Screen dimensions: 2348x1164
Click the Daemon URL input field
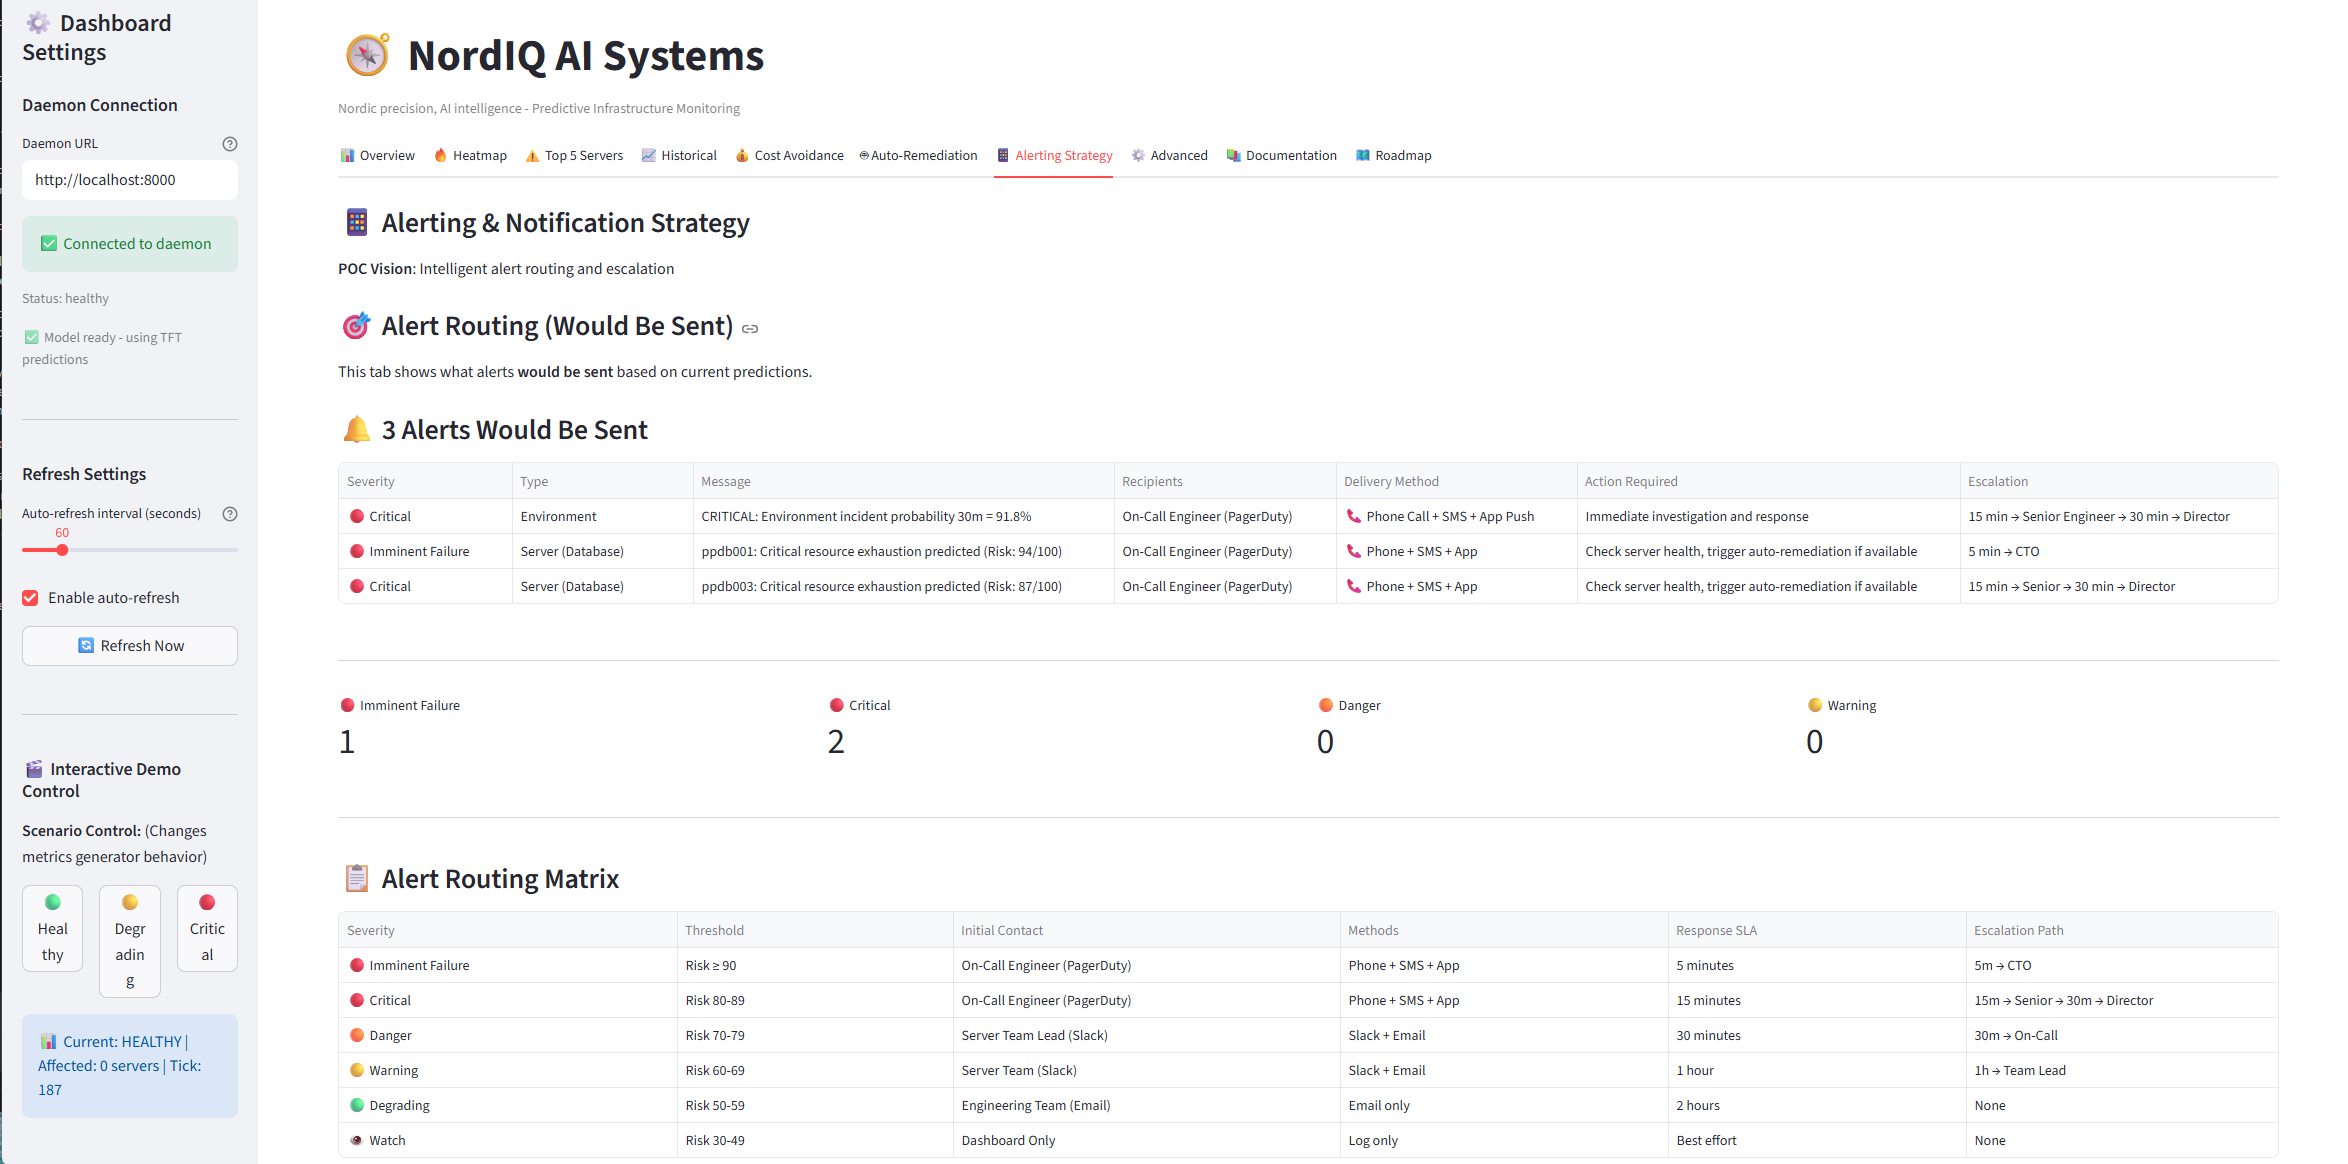click(130, 180)
